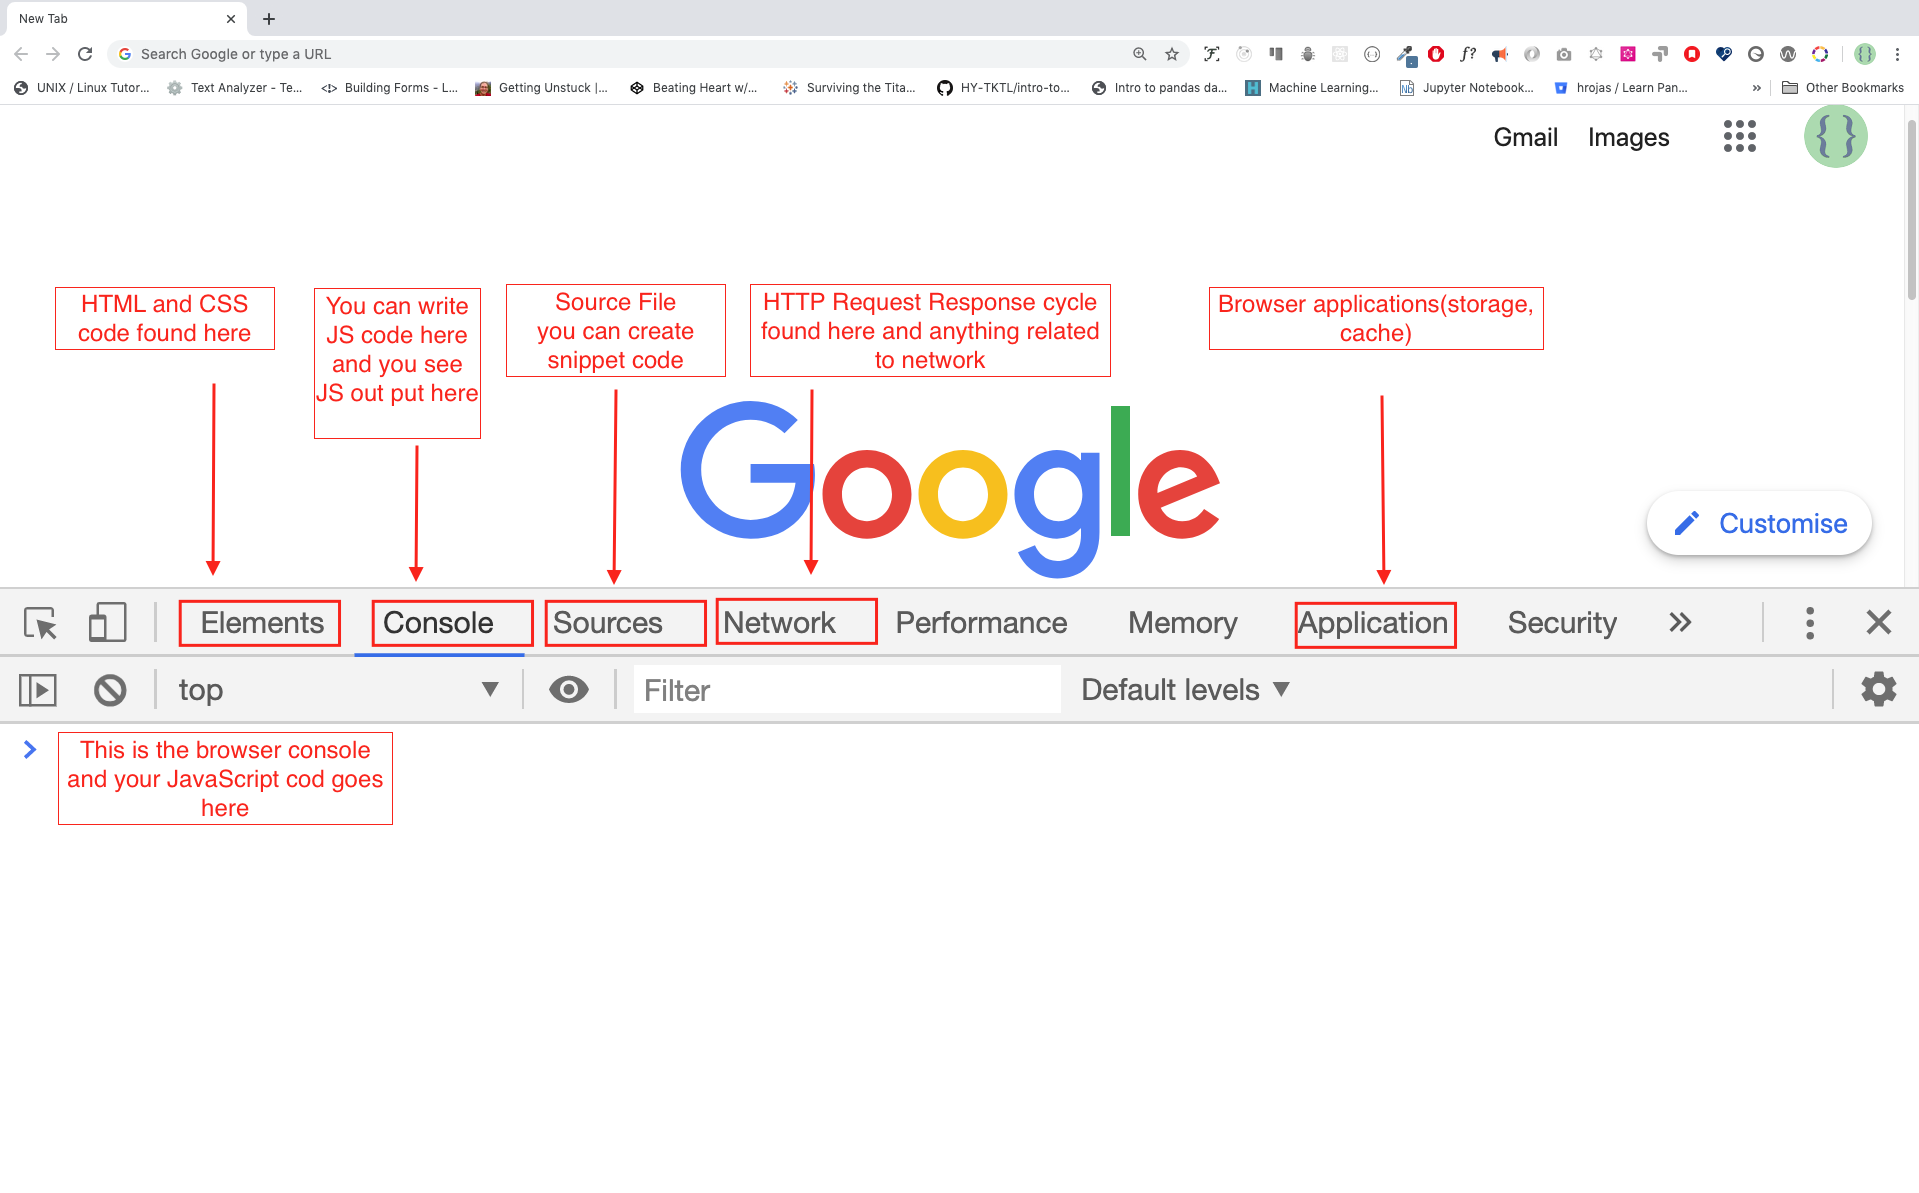
Task: Switch to the Network tab
Action: click(x=779, y=623)
